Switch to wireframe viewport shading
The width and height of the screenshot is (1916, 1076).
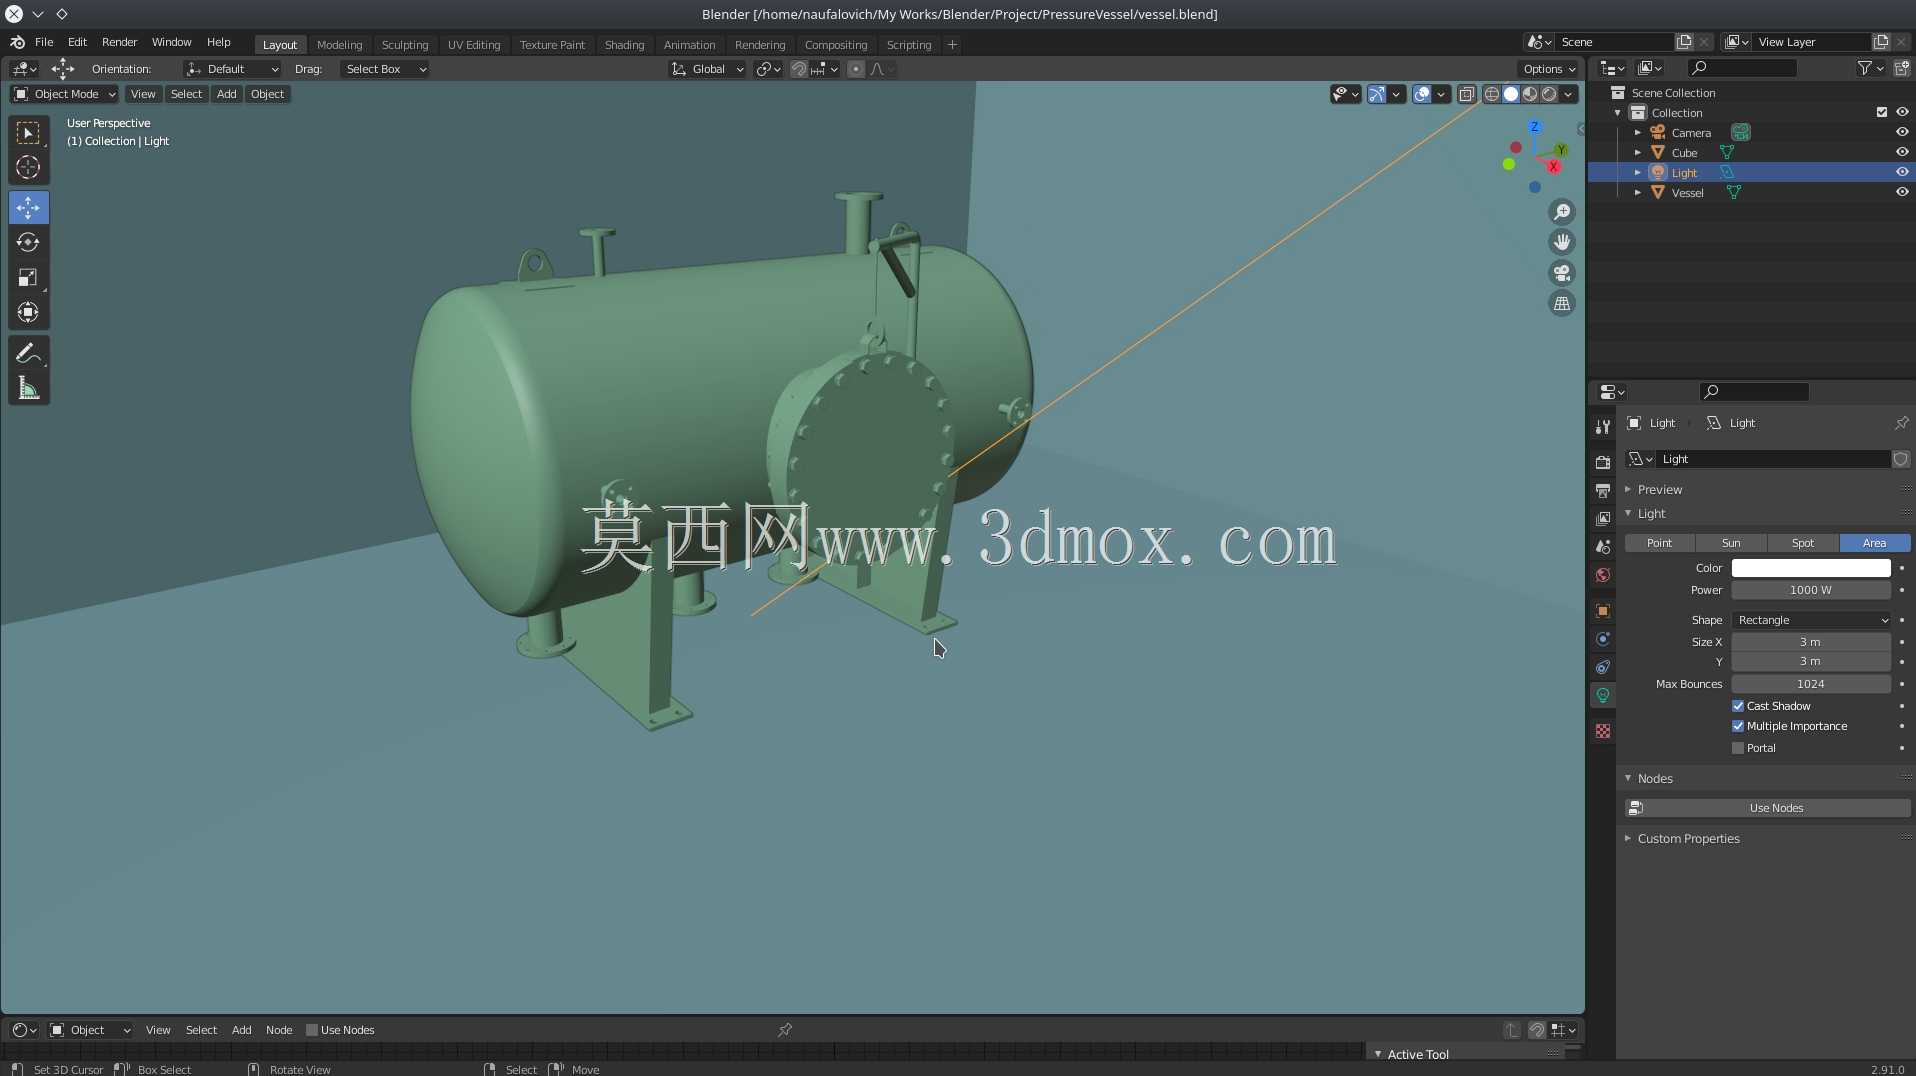pos(1492,94)
